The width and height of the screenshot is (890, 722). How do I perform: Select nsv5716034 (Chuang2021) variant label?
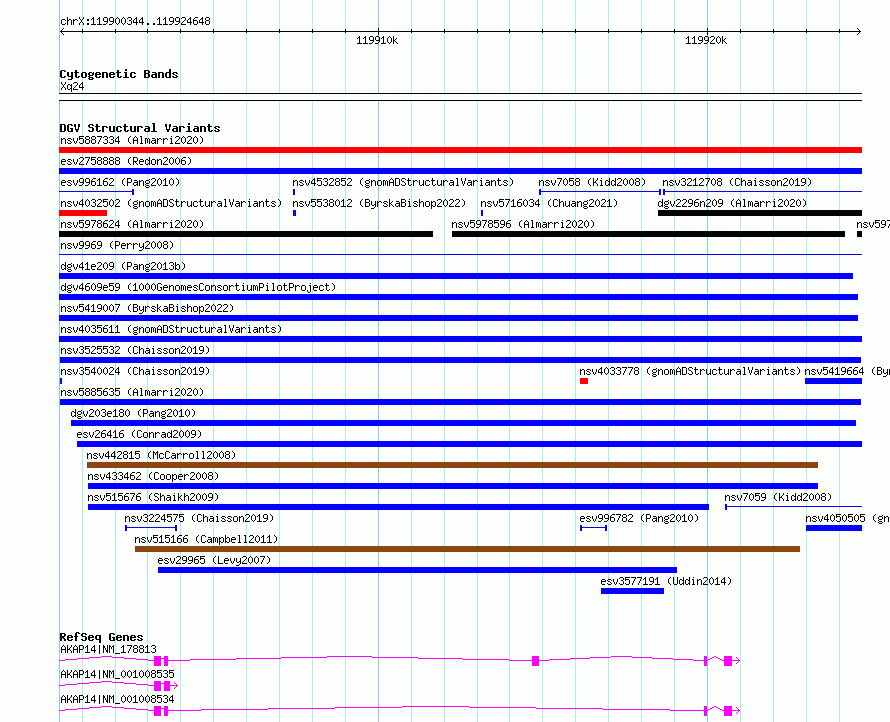pyautogui.click(x=549, y=203)
